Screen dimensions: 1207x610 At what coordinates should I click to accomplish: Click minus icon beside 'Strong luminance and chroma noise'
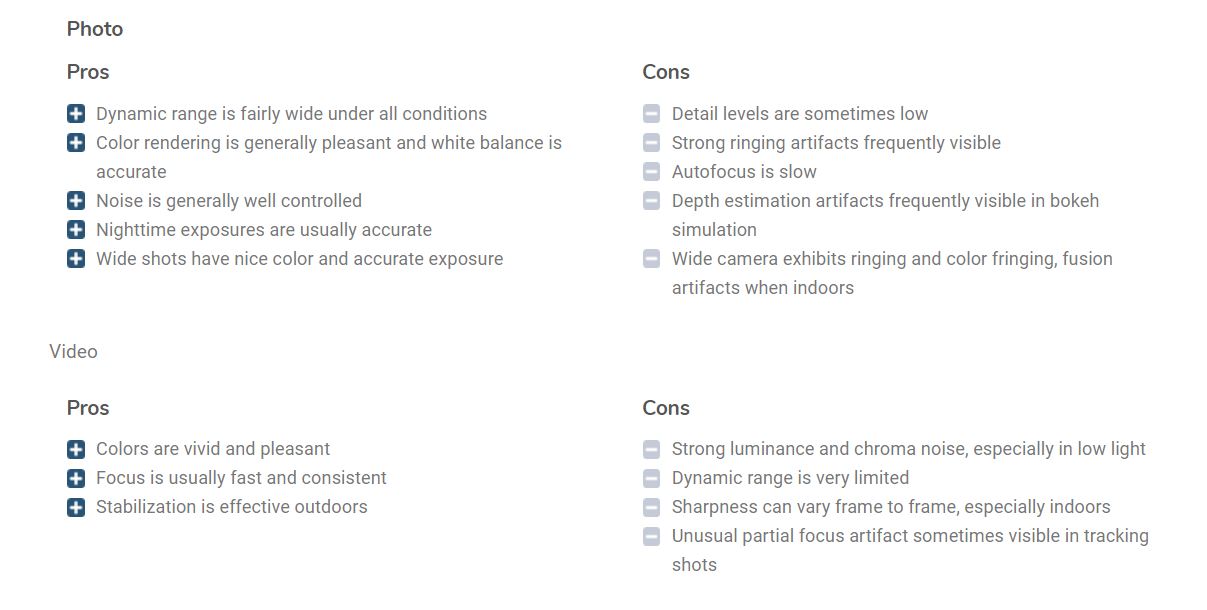tap(652, 449)
